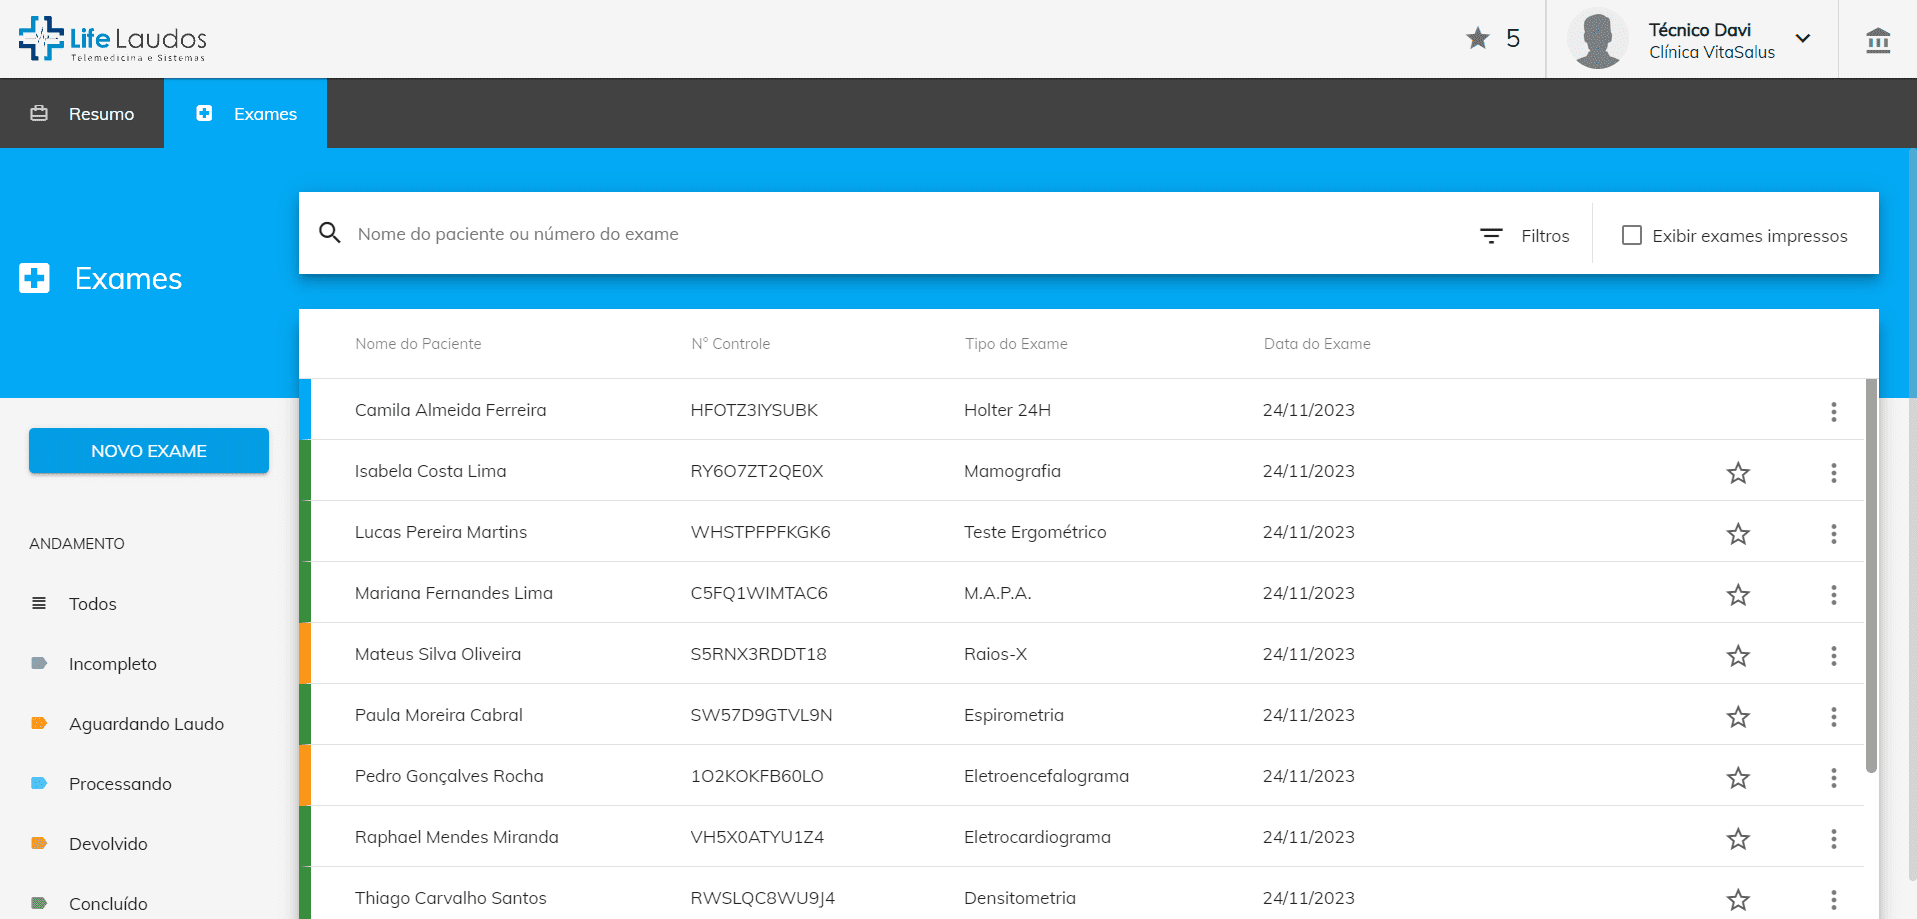Open three-dot menu for Raphael Mendes Miranda
This screenshot has width=1917, height=919.
[x=1833, y=839]
